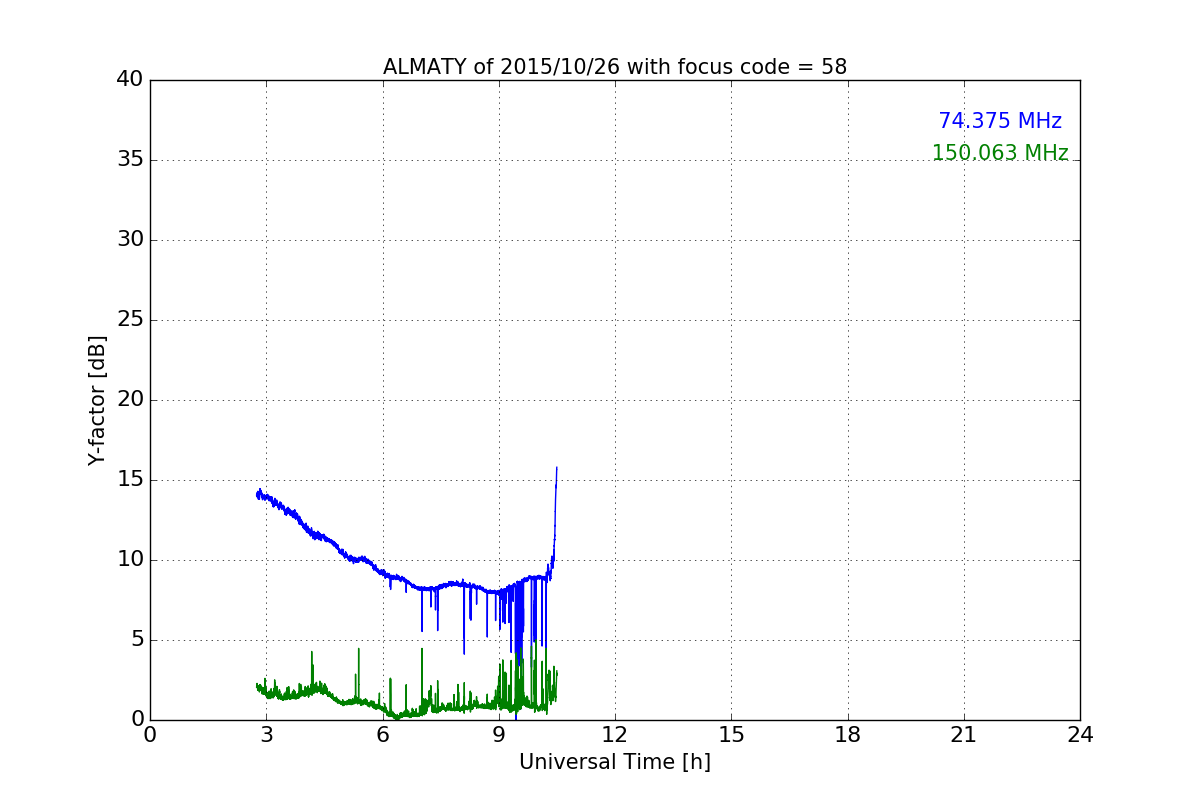Screen dimensions: 1200x800
Task: Click the y-axis tick label 30
Action: click(x=130, y=240)
